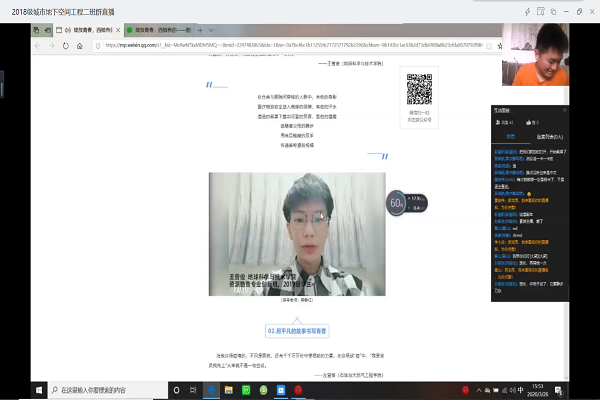Open Task View on taskbar
Viewport: 600px width, 400px height.
pos(193,390)
